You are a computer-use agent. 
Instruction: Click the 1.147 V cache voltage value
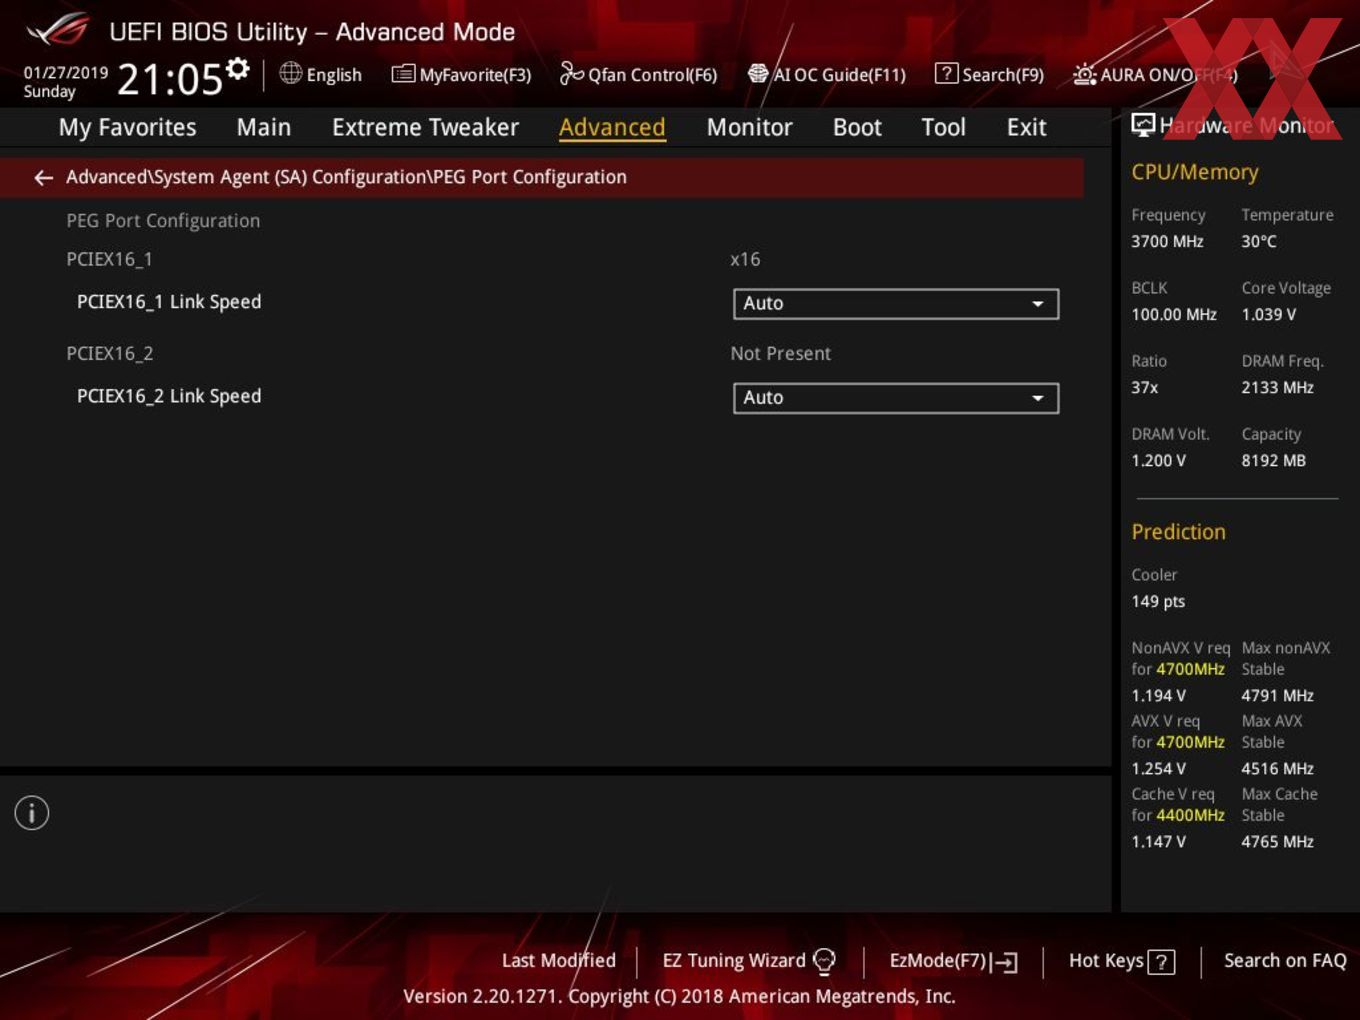pos(1158,841)
